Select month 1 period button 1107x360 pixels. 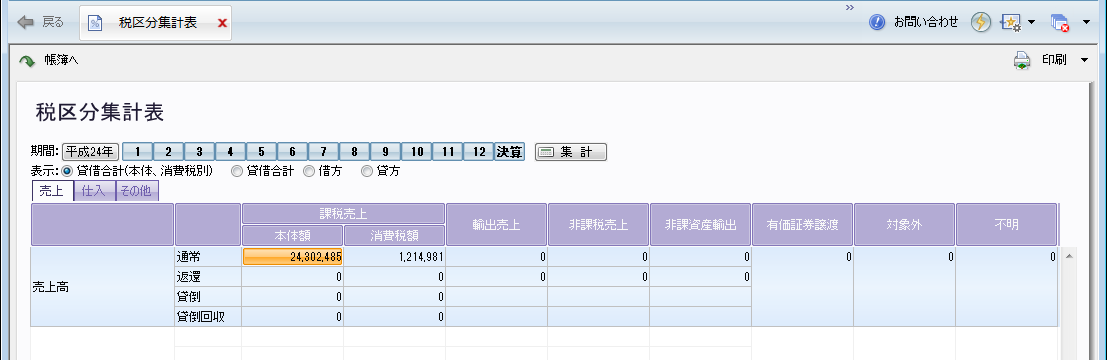coord(138,152)
